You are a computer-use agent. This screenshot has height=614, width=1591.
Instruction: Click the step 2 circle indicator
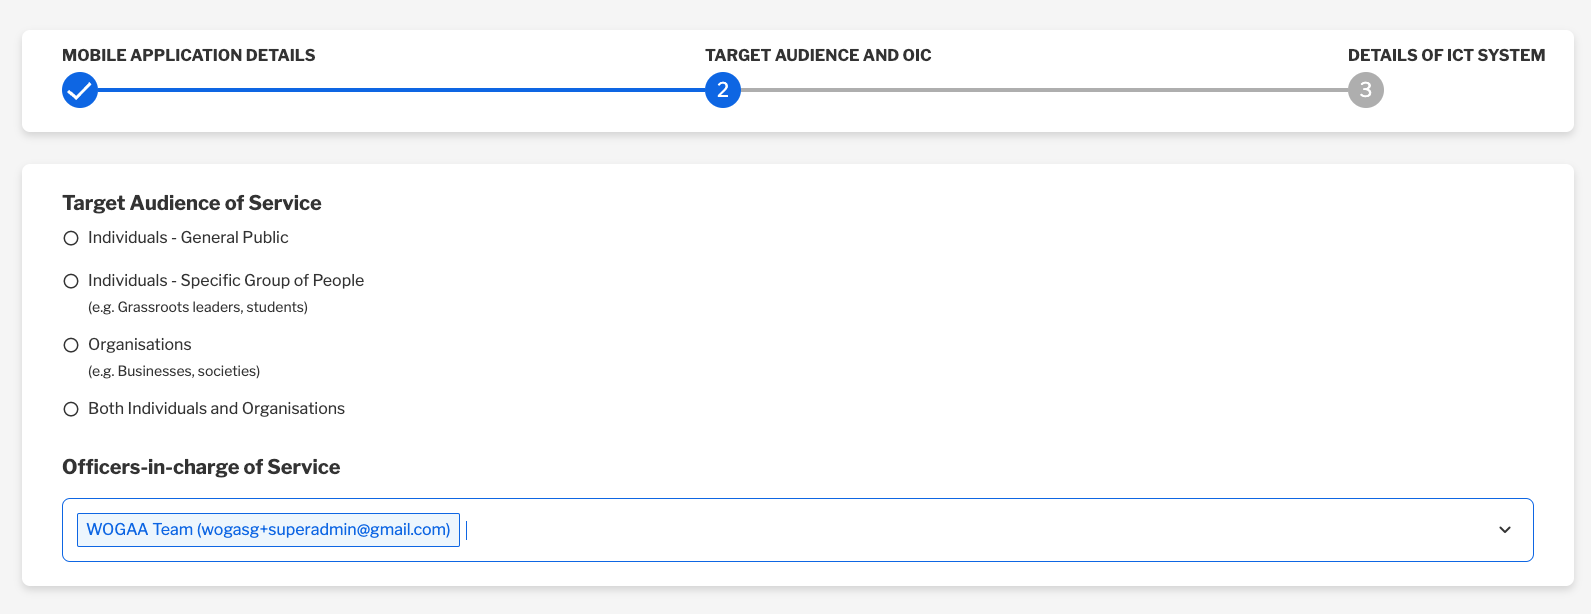pos(723,90)
